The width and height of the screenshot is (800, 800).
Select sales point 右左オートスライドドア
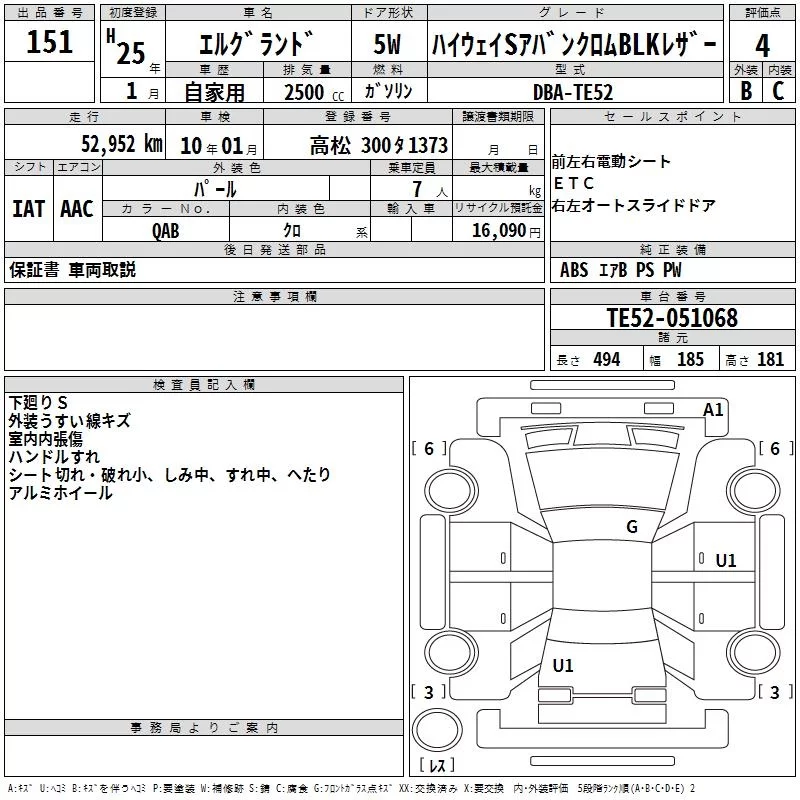click(634, 205)
